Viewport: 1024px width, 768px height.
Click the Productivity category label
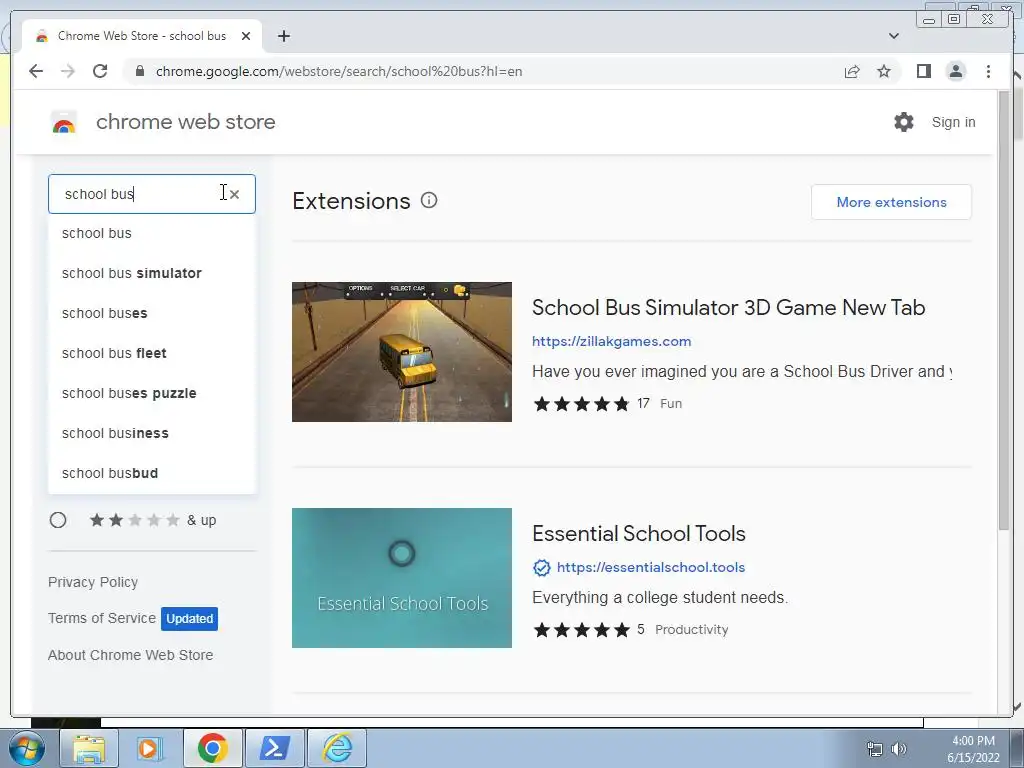pyautogui.click(x=692, y=630)
